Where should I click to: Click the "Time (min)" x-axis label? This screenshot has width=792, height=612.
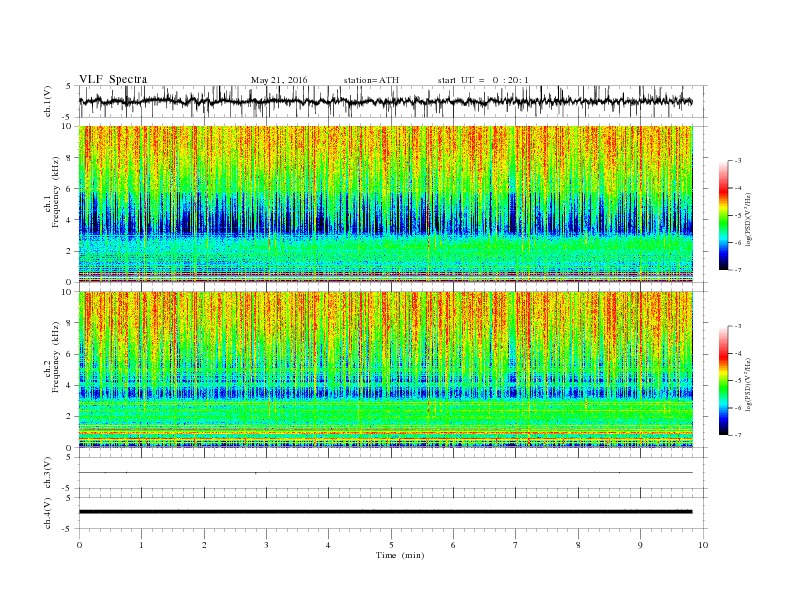[400, 555]
